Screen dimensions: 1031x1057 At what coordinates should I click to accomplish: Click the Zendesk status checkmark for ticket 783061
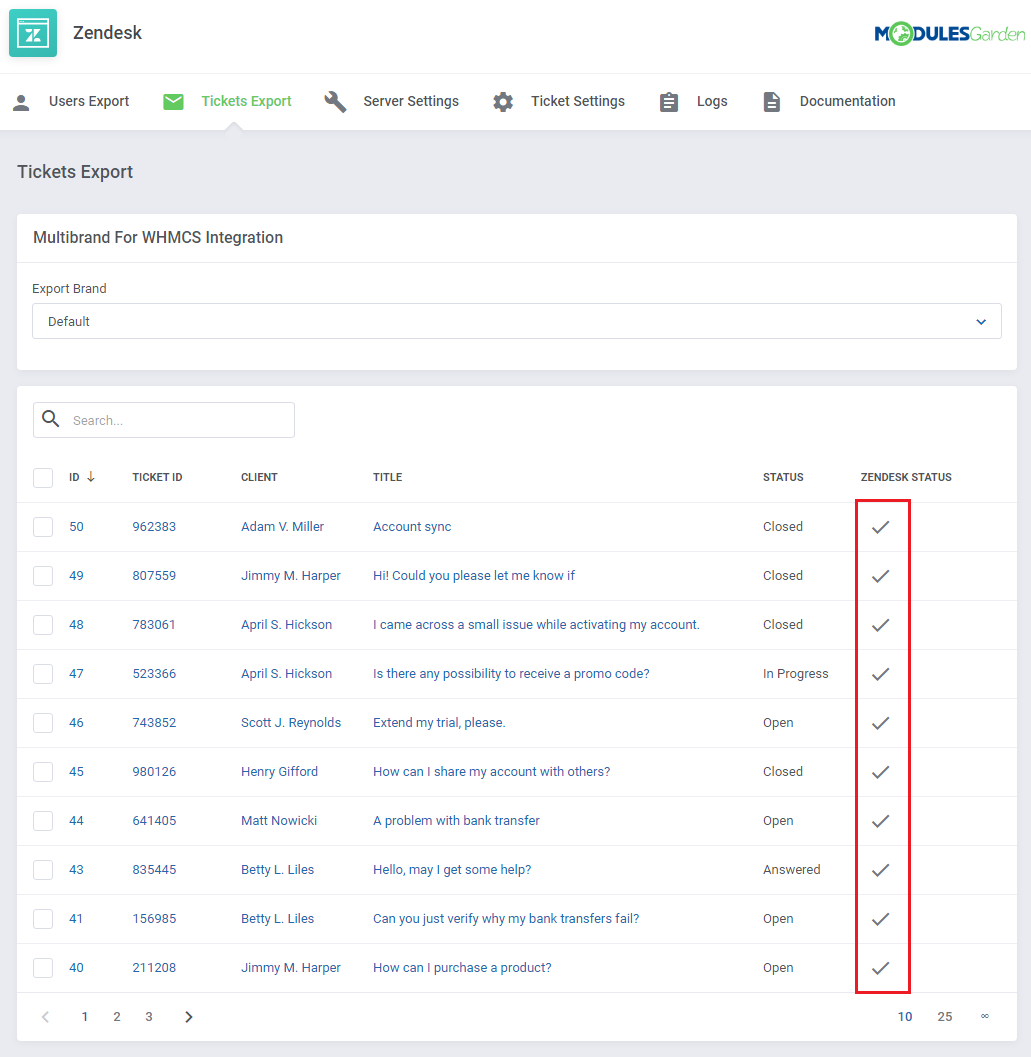pos(881,625)
